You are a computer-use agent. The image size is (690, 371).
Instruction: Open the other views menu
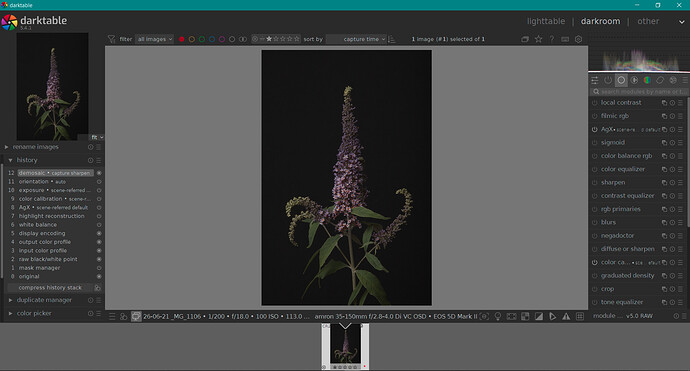pos(648,21)
